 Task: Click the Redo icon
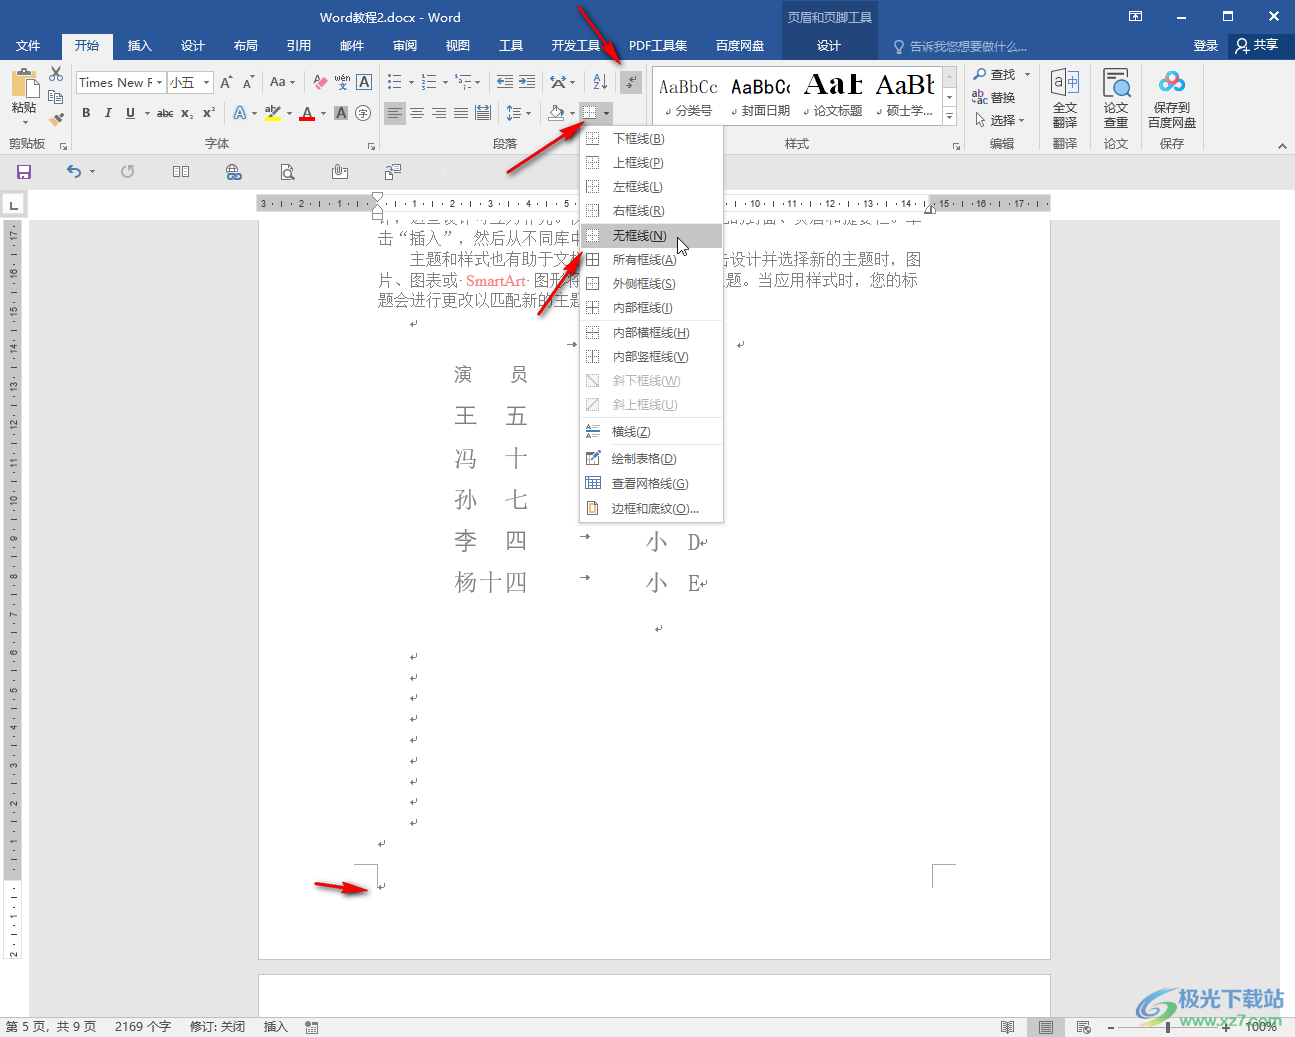click(128, 172)
